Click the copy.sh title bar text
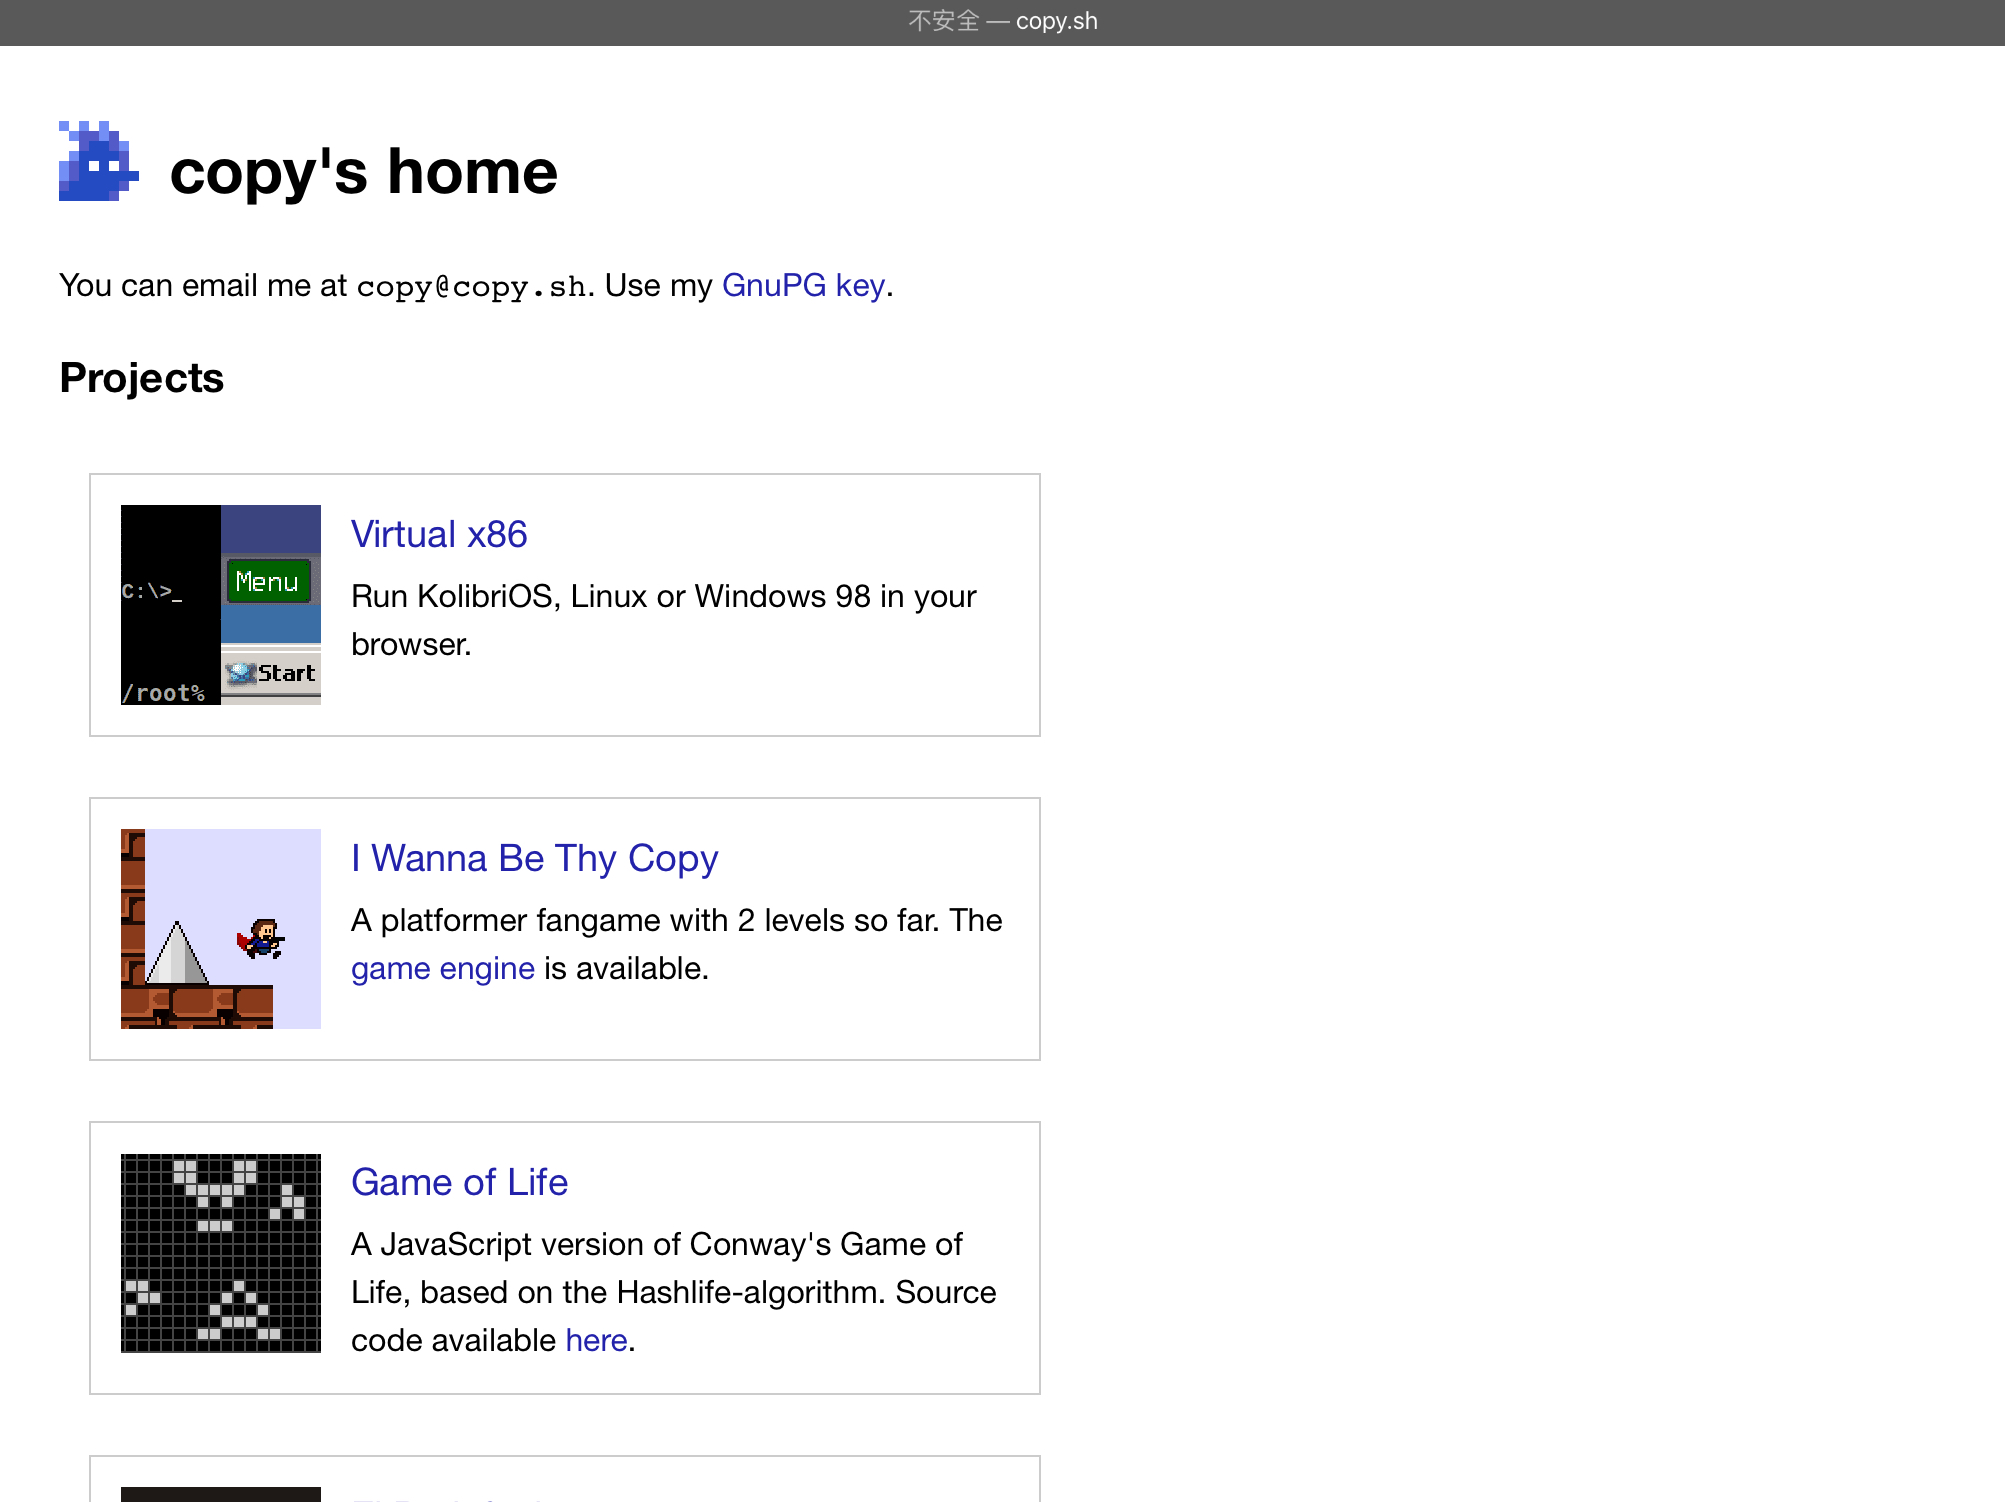This screenshot has height=1502, width=2005. point(1056,21)
